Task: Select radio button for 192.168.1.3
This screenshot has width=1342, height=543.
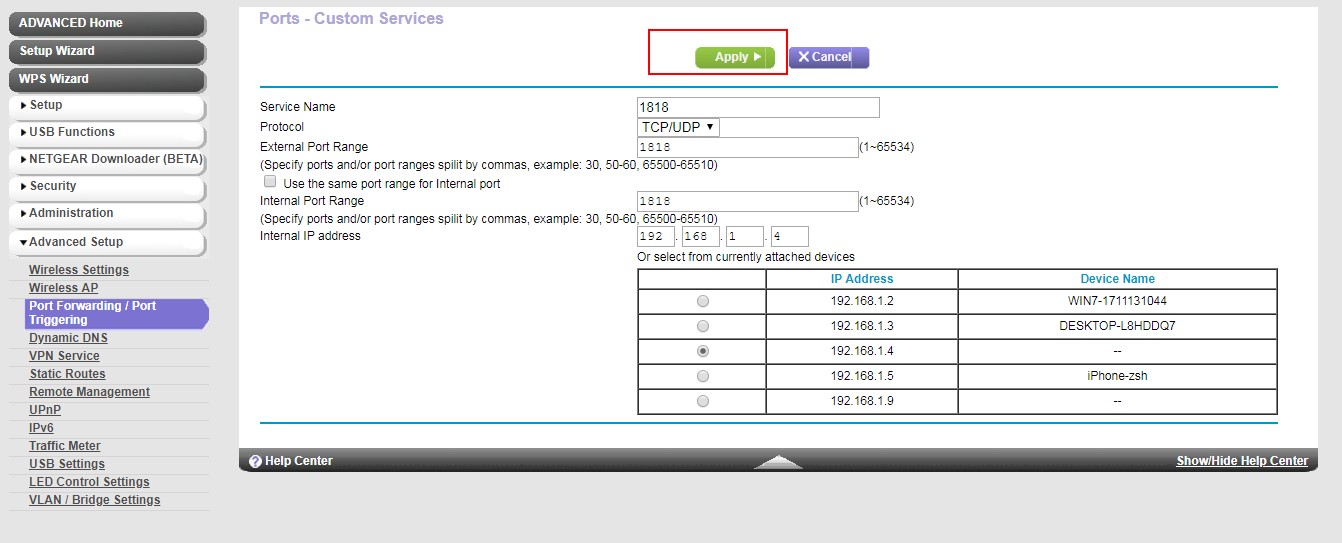Action: pos(703,326)
